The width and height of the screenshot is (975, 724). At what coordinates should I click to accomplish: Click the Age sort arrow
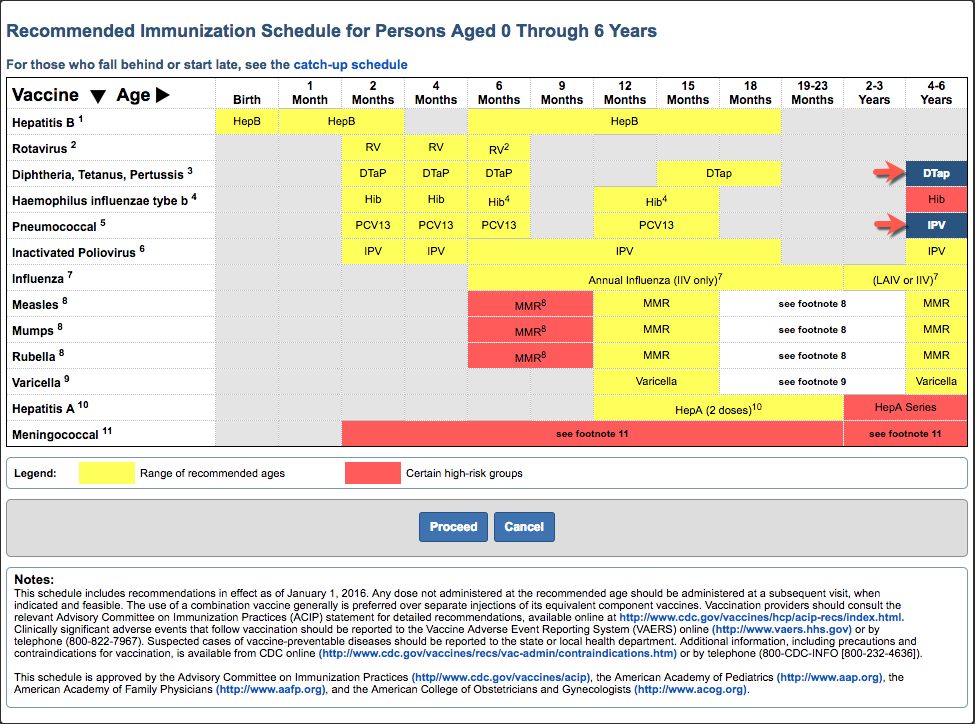pos(160,94)
